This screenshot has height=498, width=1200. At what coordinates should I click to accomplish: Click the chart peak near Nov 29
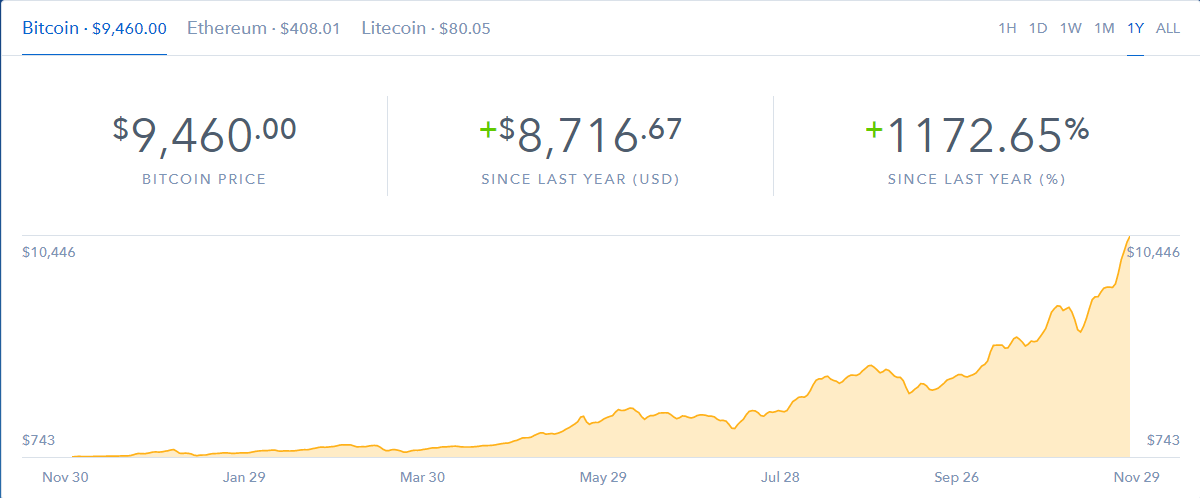(x=1129, y=238)
